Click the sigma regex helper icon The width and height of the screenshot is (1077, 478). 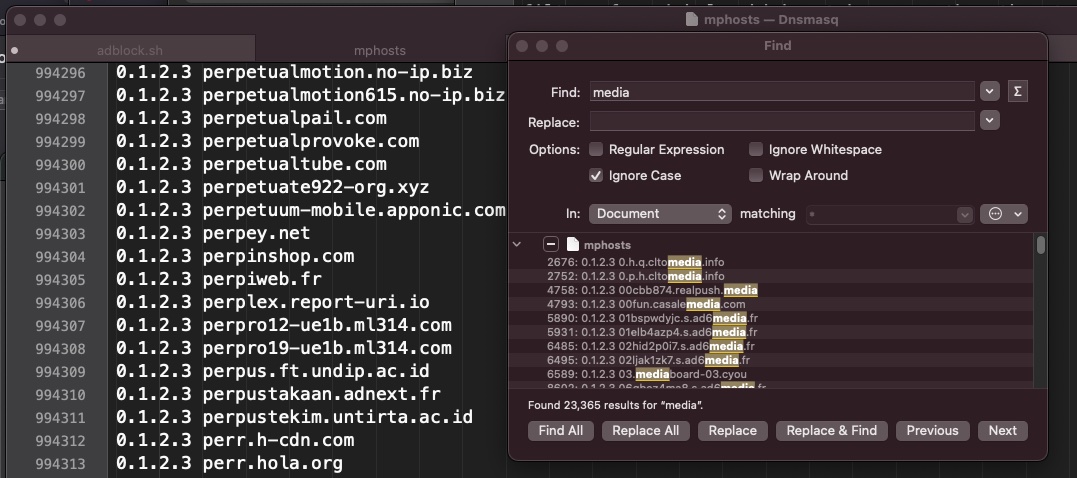click(1017, 91)
